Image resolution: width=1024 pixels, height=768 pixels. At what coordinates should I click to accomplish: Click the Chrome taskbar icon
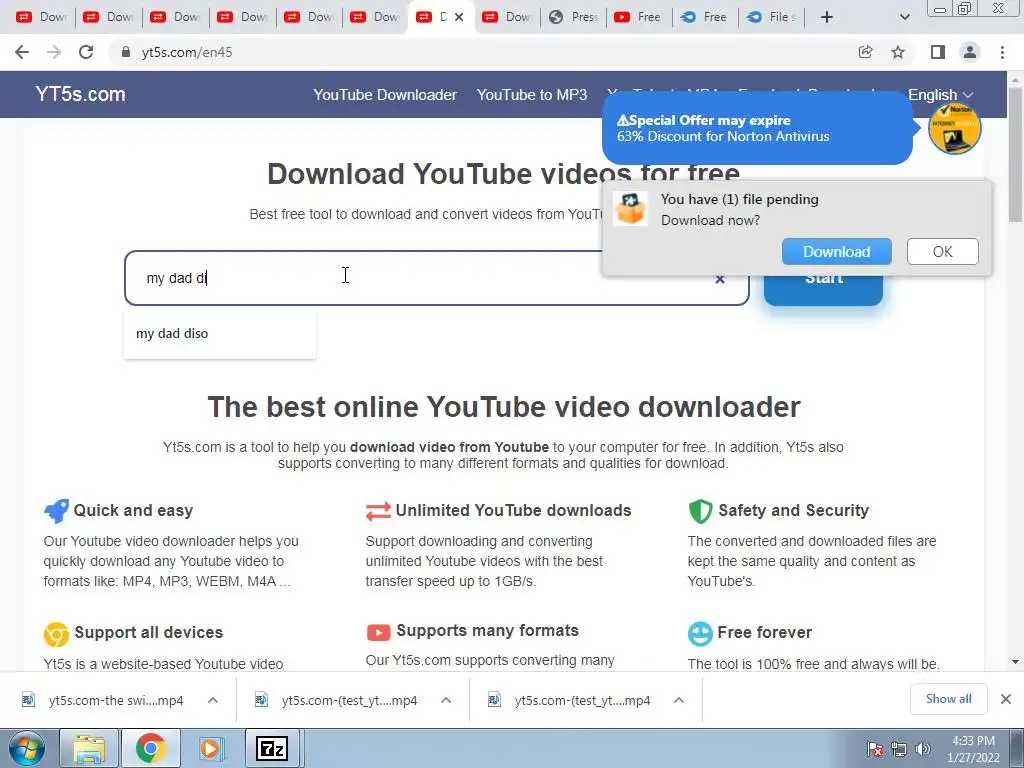[x=150, y=748]
